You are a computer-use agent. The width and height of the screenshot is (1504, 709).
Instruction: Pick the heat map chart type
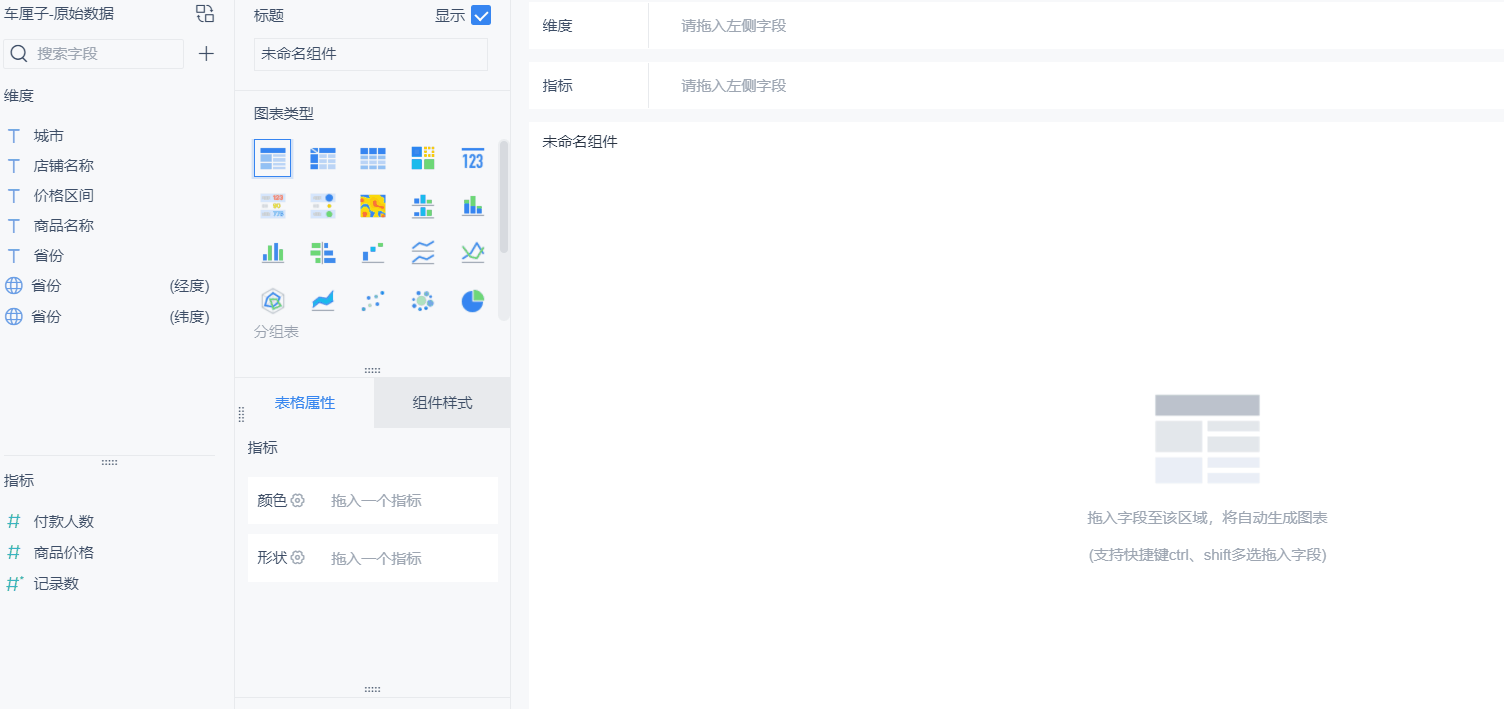(372, 205)
